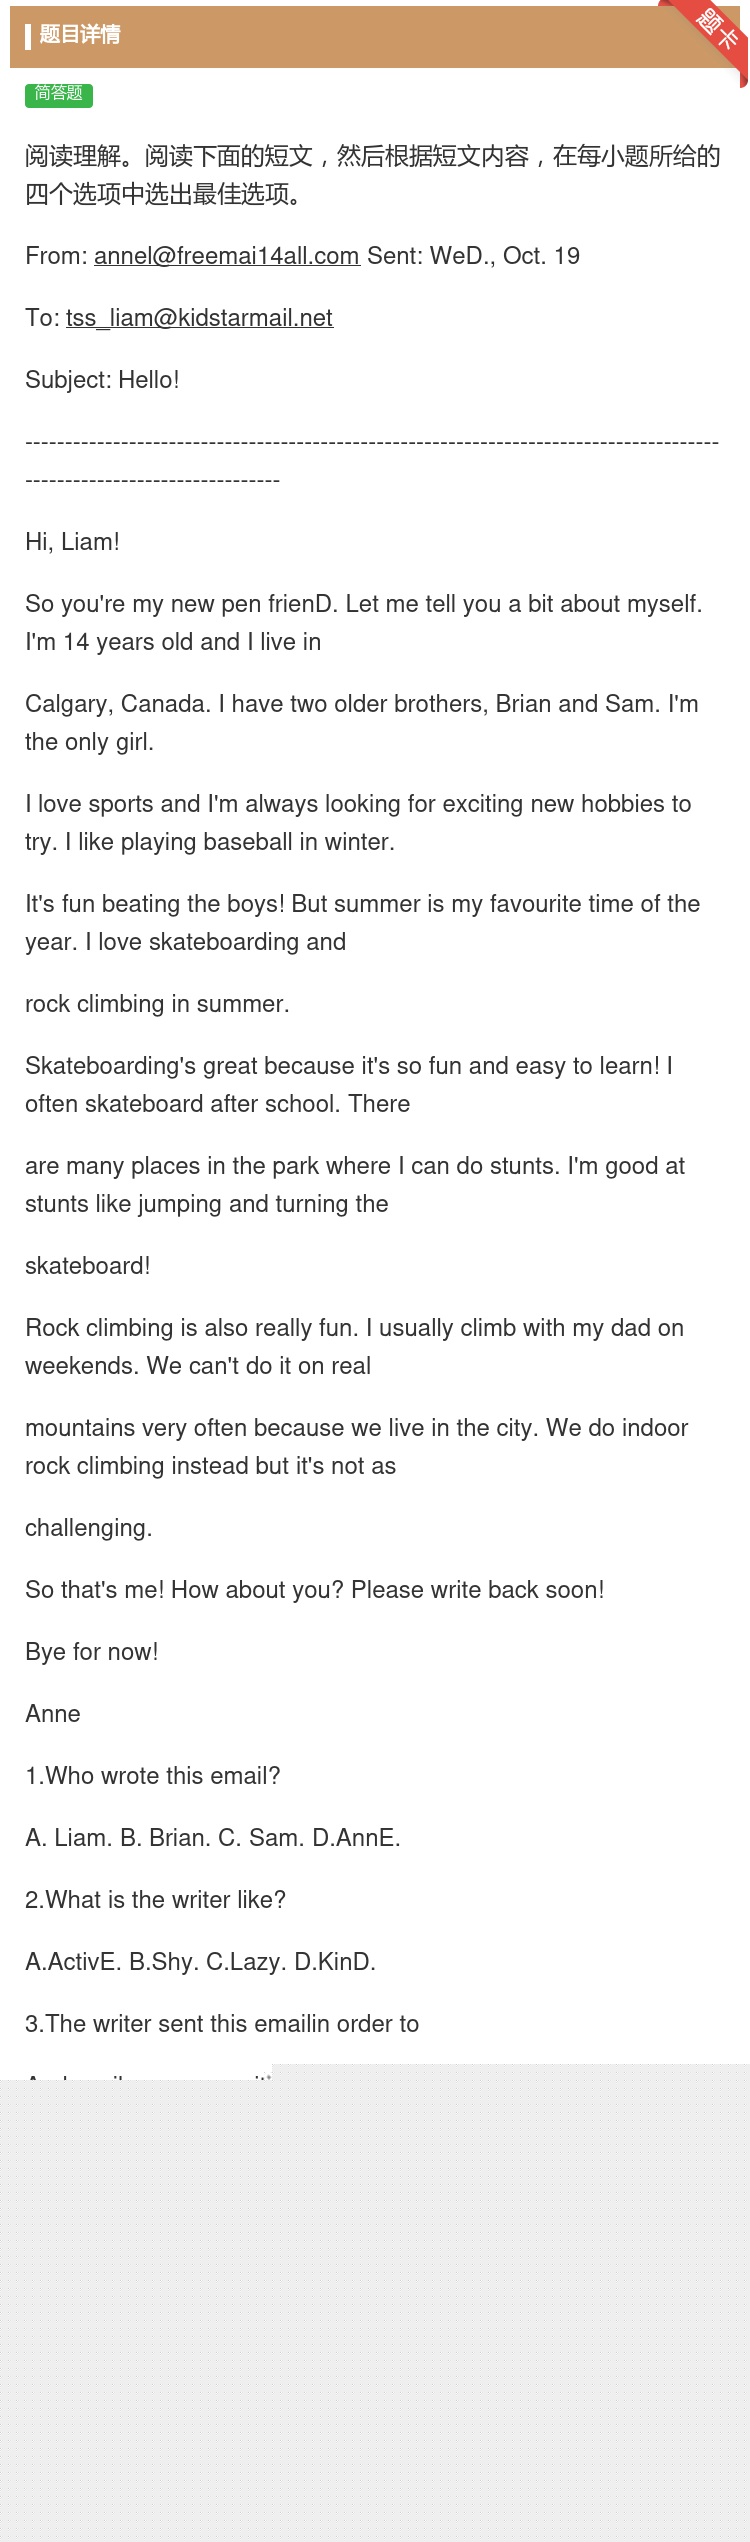This screenshot has height=2542, width=750.
Task: Click the Anne signature line
Action: click(x=53, y=1714)
